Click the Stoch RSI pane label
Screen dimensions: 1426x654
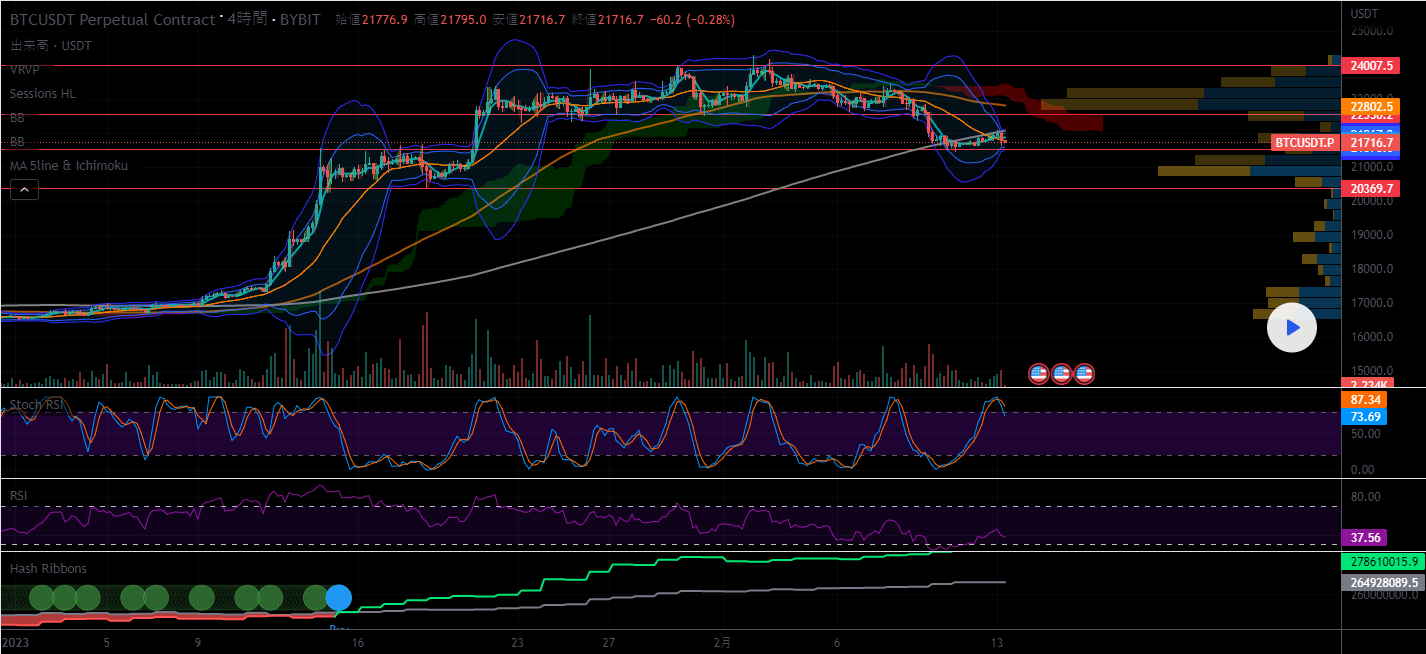(x=39, y=405)
